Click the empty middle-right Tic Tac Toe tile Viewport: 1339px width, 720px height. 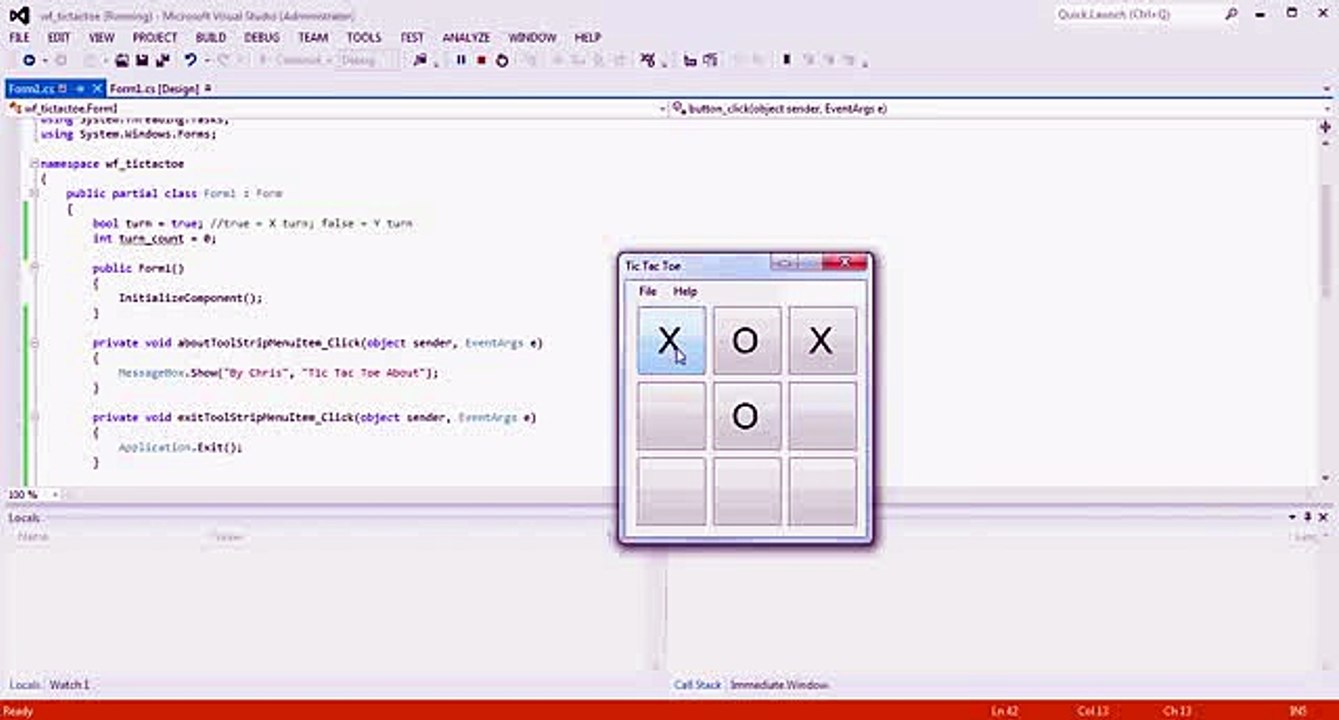[x=822, y=416]
